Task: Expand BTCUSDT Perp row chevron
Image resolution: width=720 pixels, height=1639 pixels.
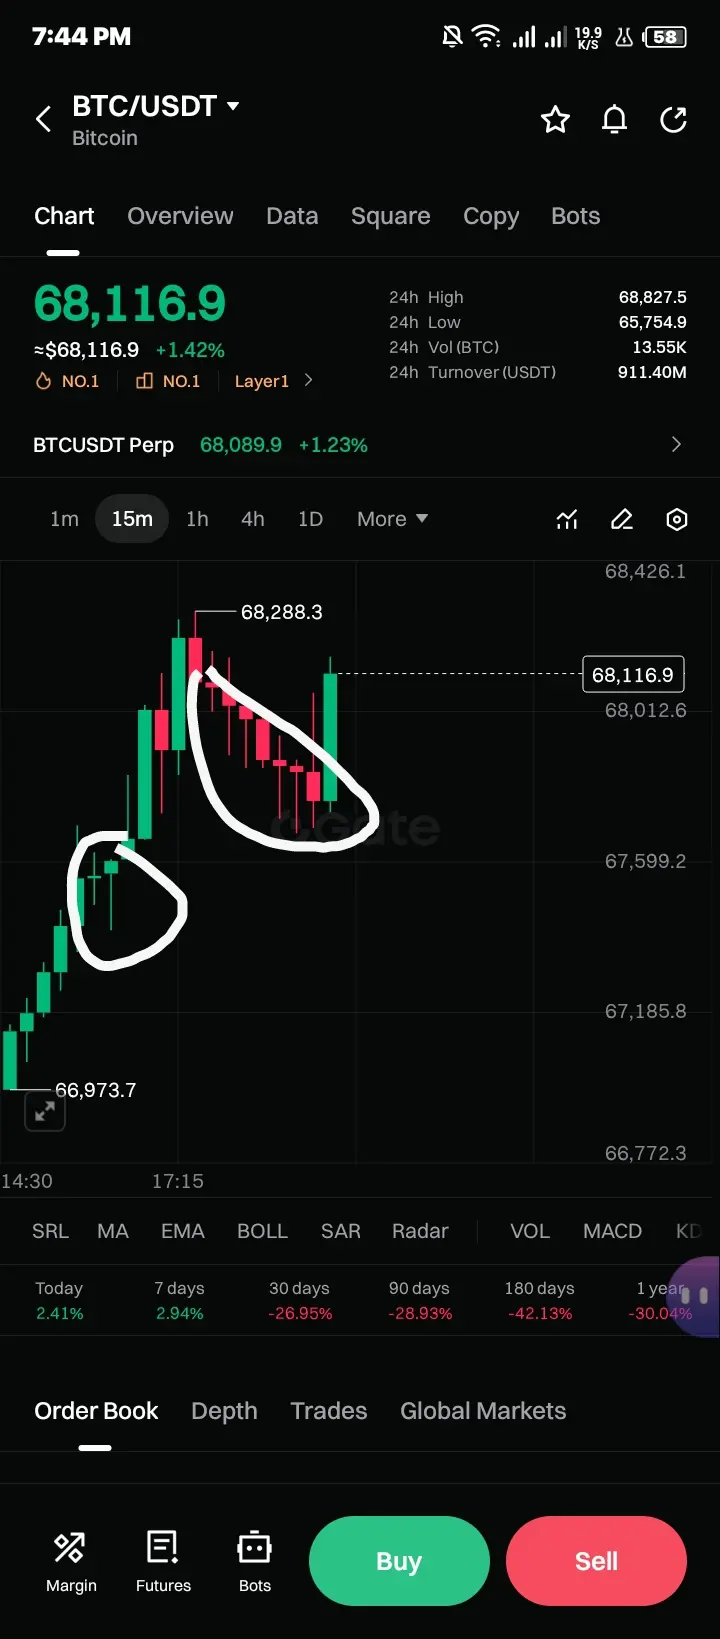Action: coord(676,444)
